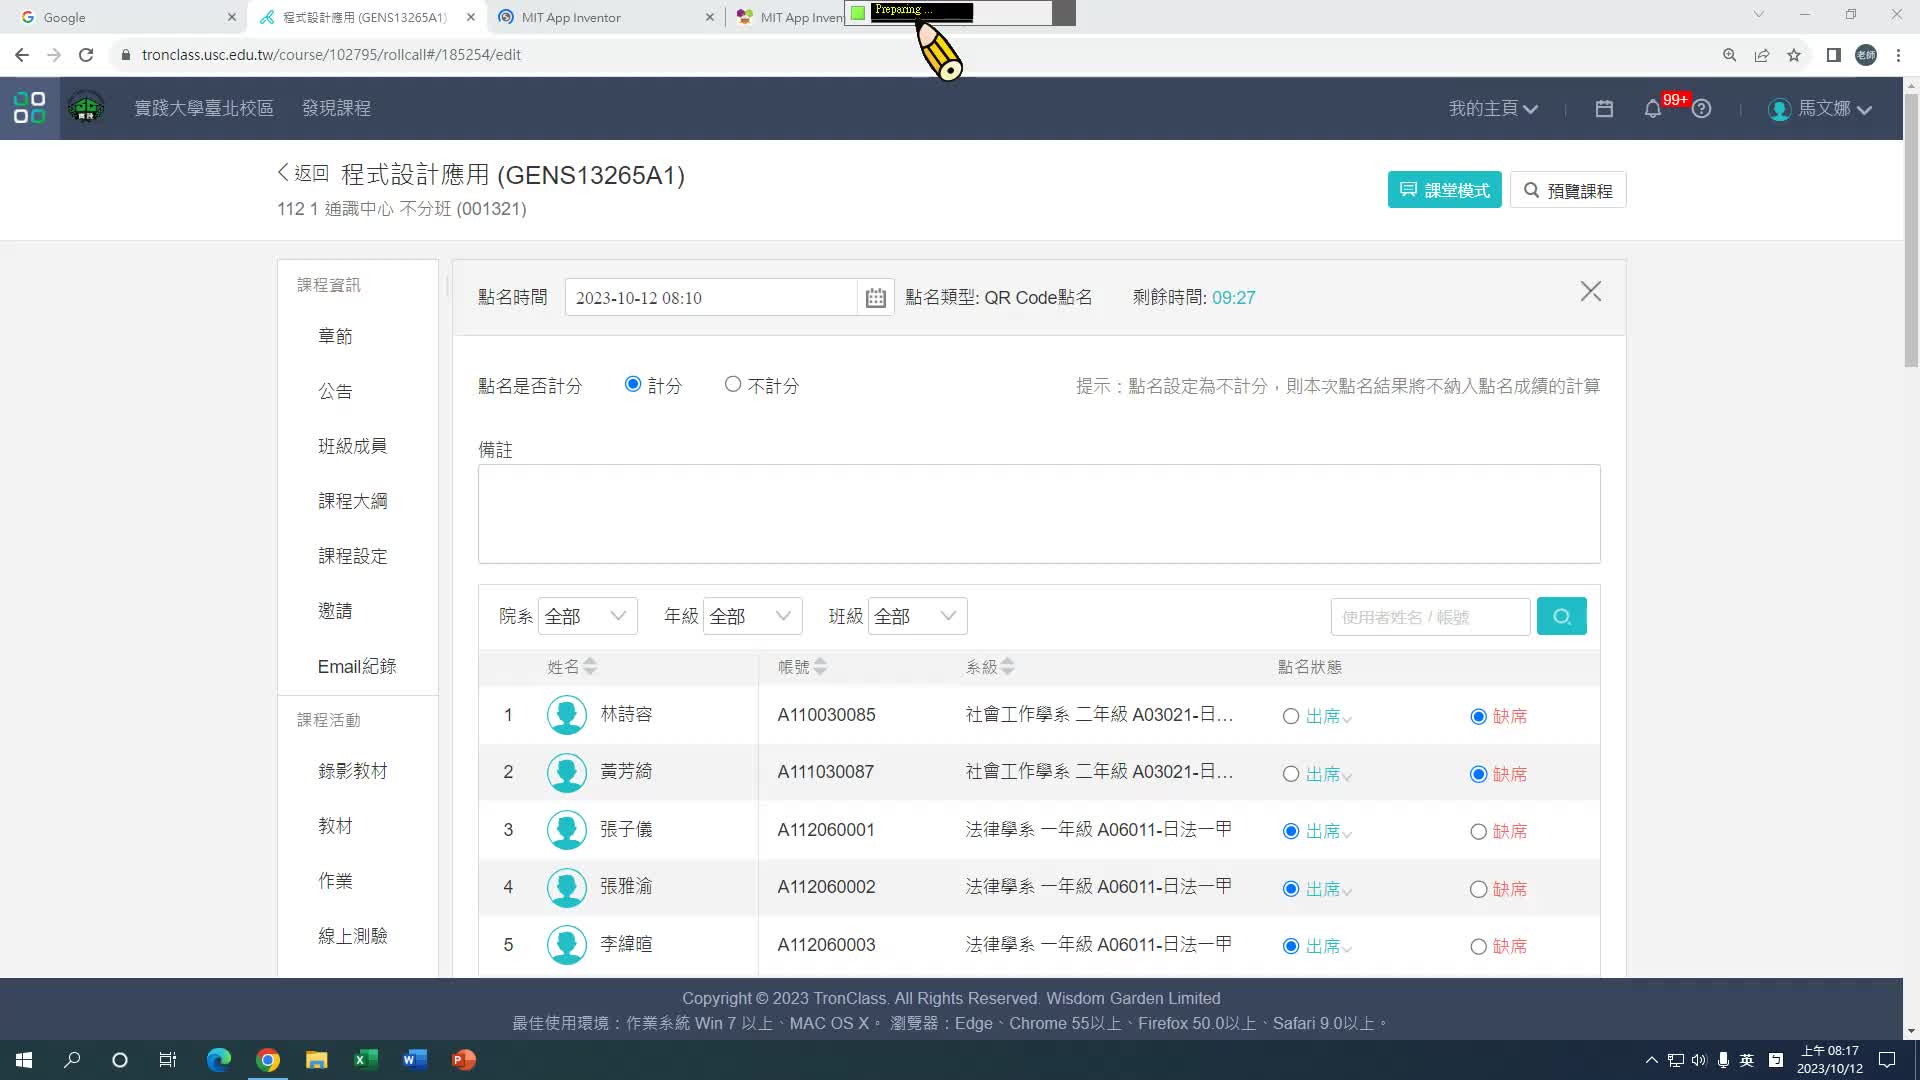Open 我的主頁 dropdown menu

[1493, 108]
